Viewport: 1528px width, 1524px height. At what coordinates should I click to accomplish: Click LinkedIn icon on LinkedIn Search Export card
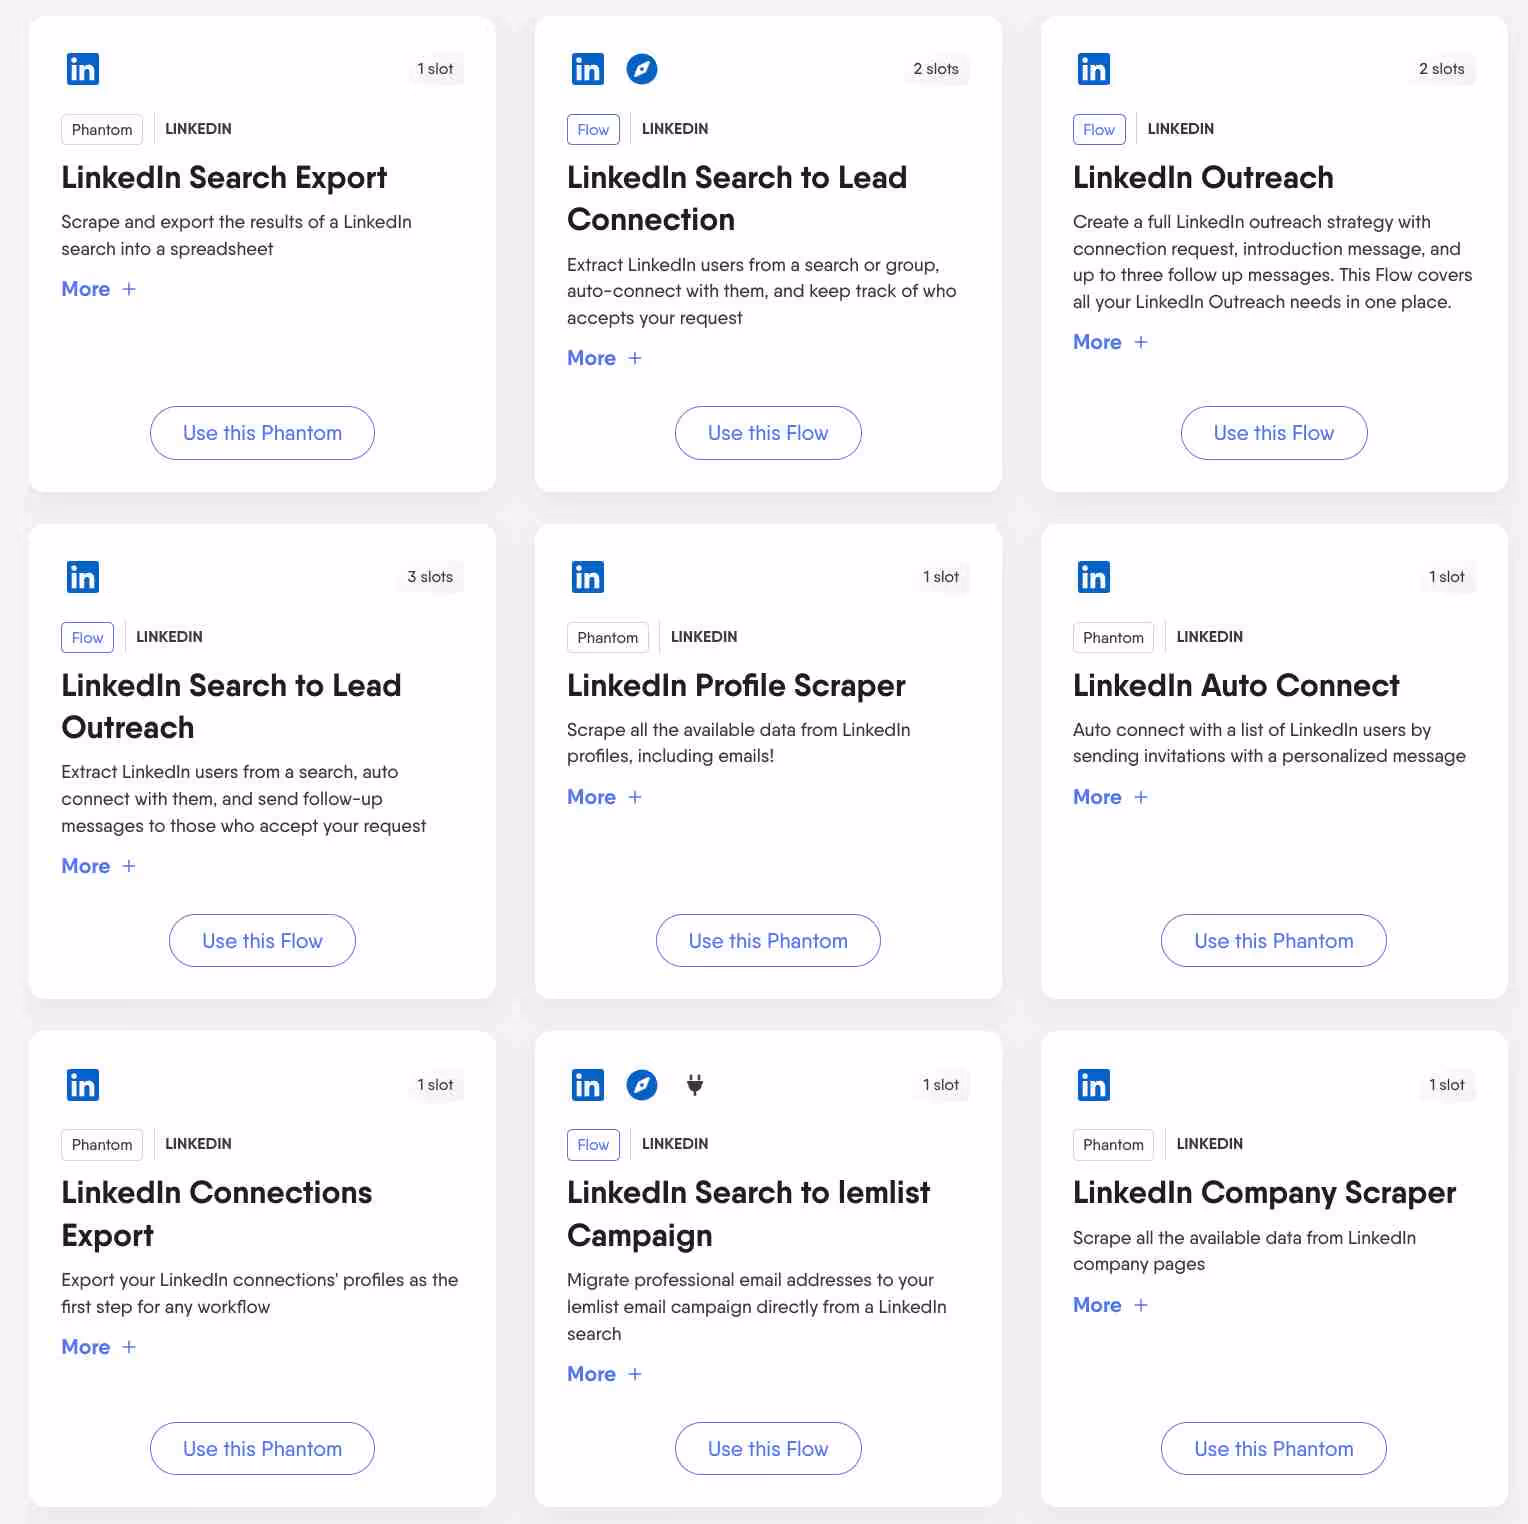pyautogui.click(x=82, y=69)
